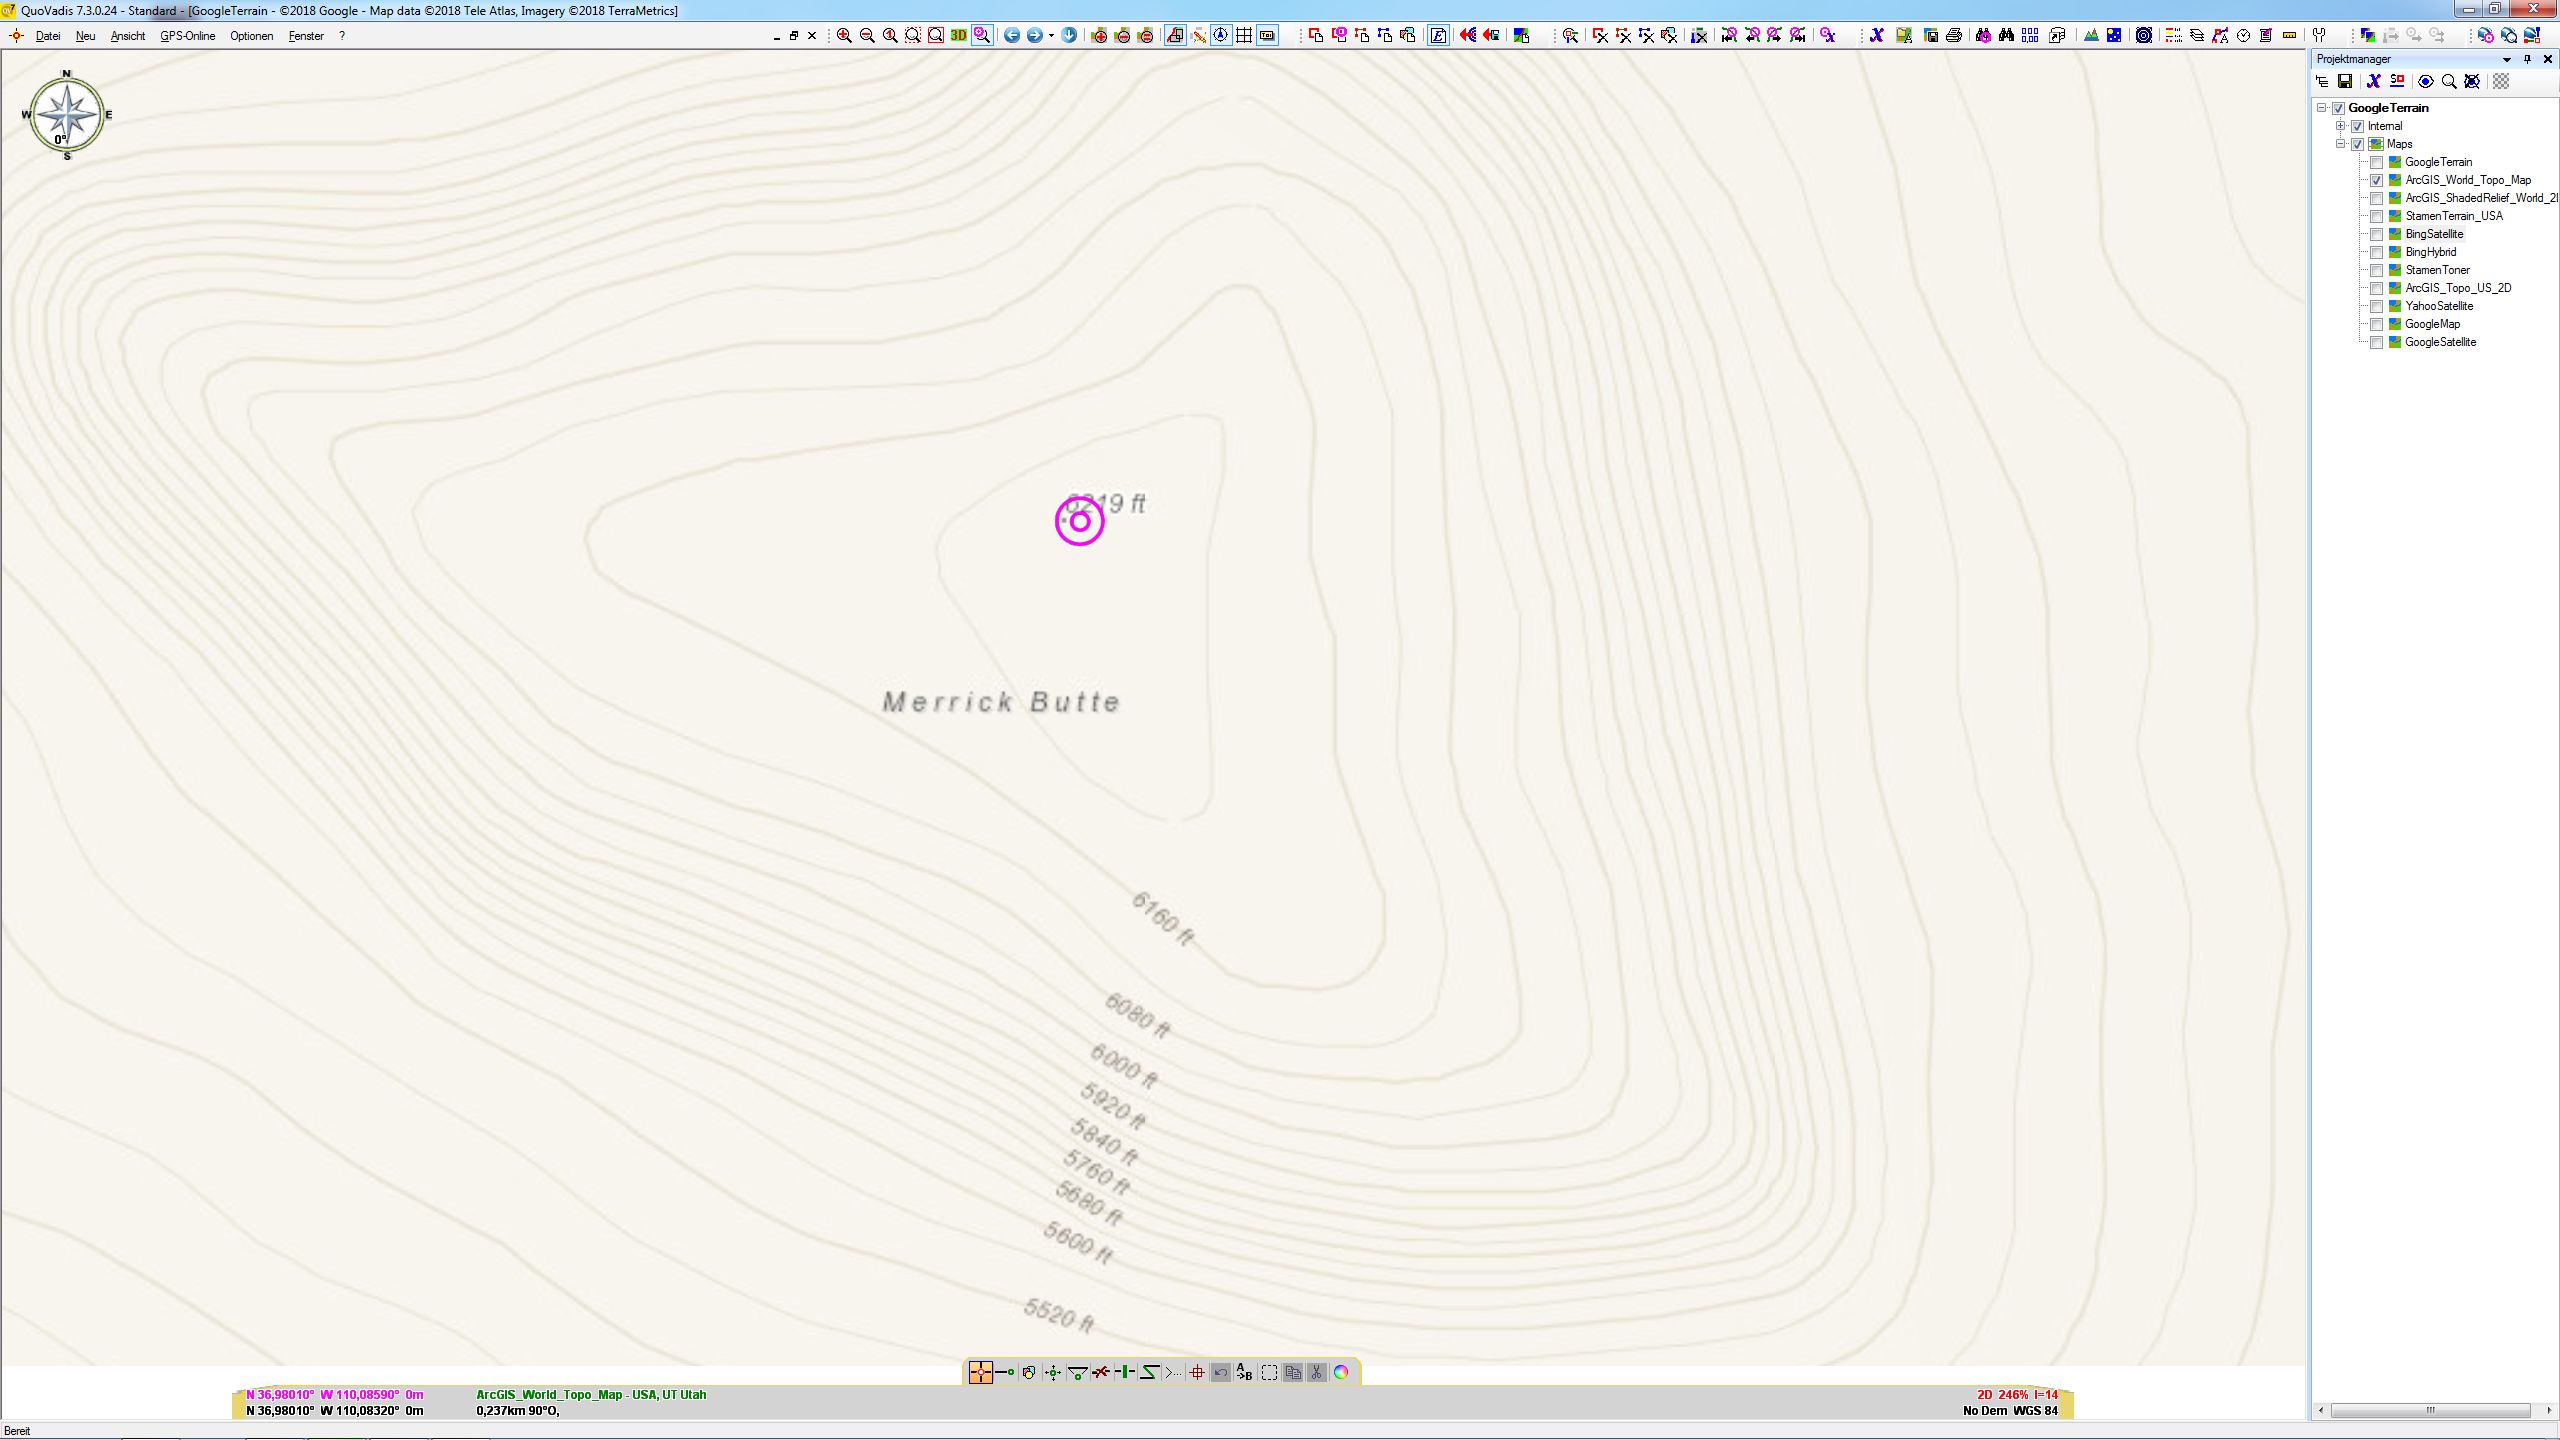Open the Neu menu

[x=86, y=36]
